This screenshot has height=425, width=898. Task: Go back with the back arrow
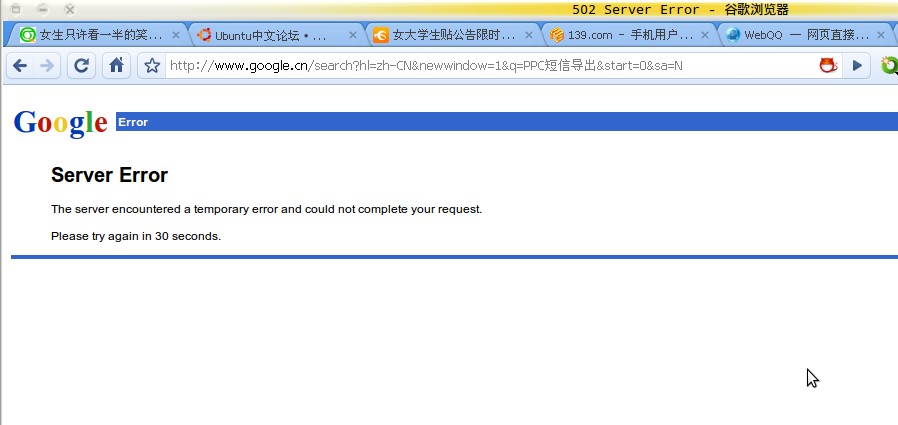click(20, 66)
